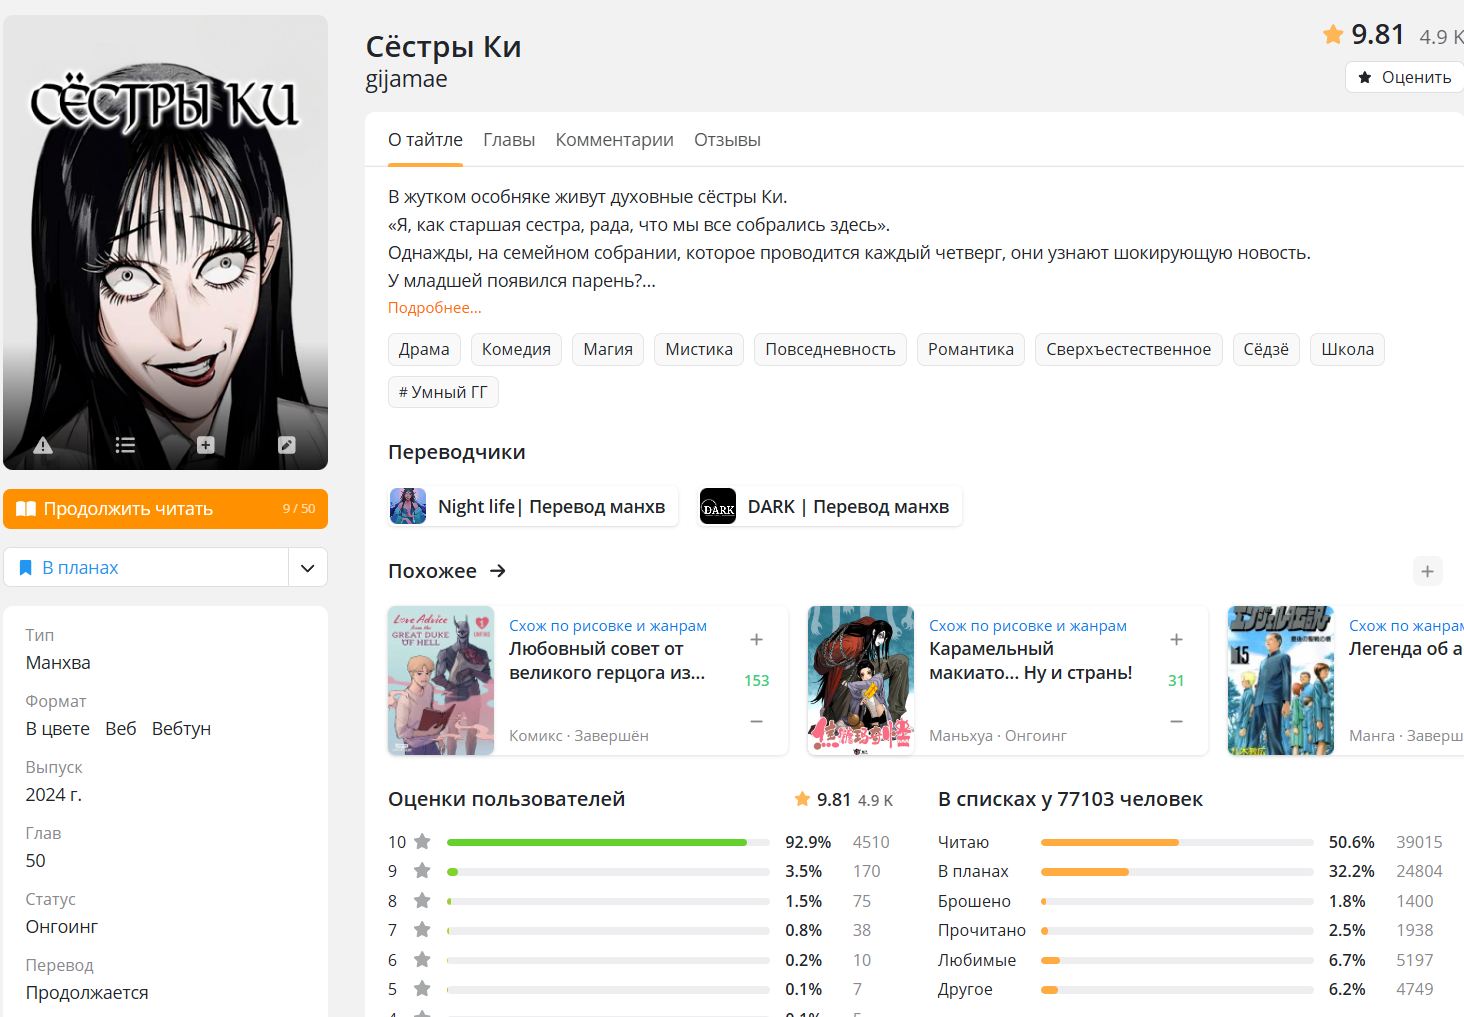Image resolution: width=1464 pixels, height=1017 pixels.
Task: Expand the В планах list dropdown arrow
Action: [308, 567]
